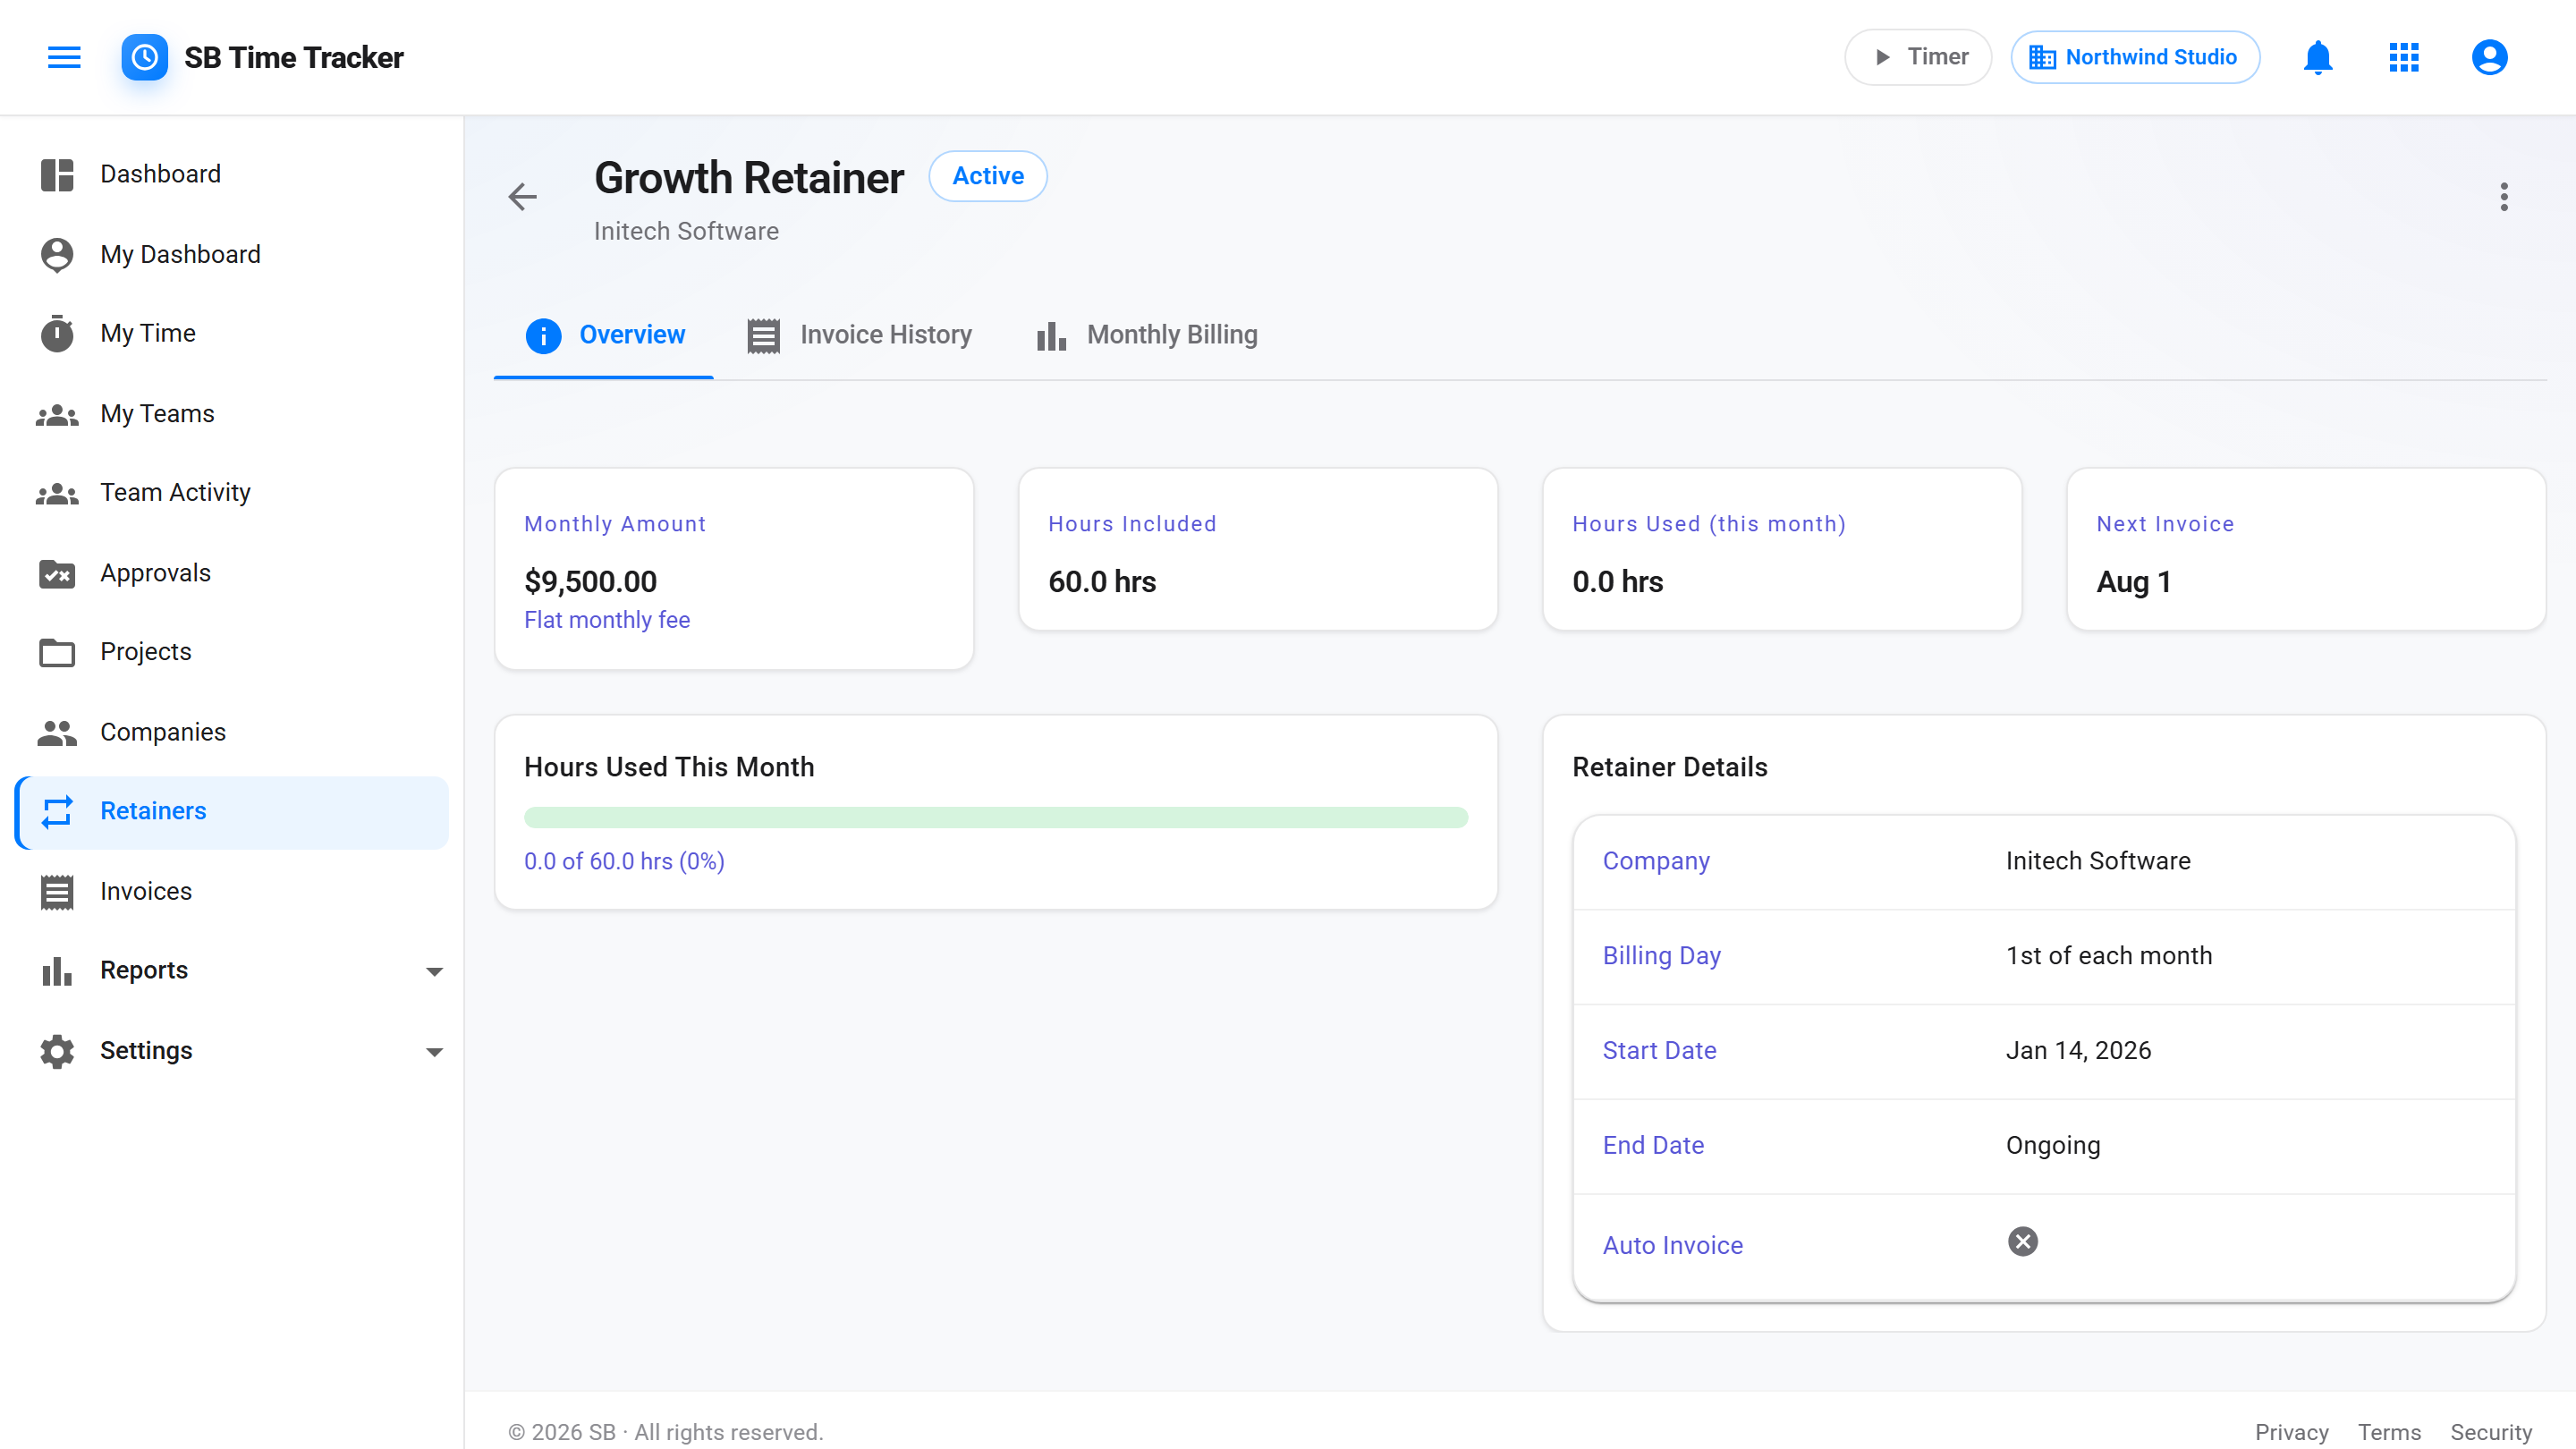Open the hamburger navigation menu
The width and height of the screenshot is (2576, 1449).
click(64, 57)
